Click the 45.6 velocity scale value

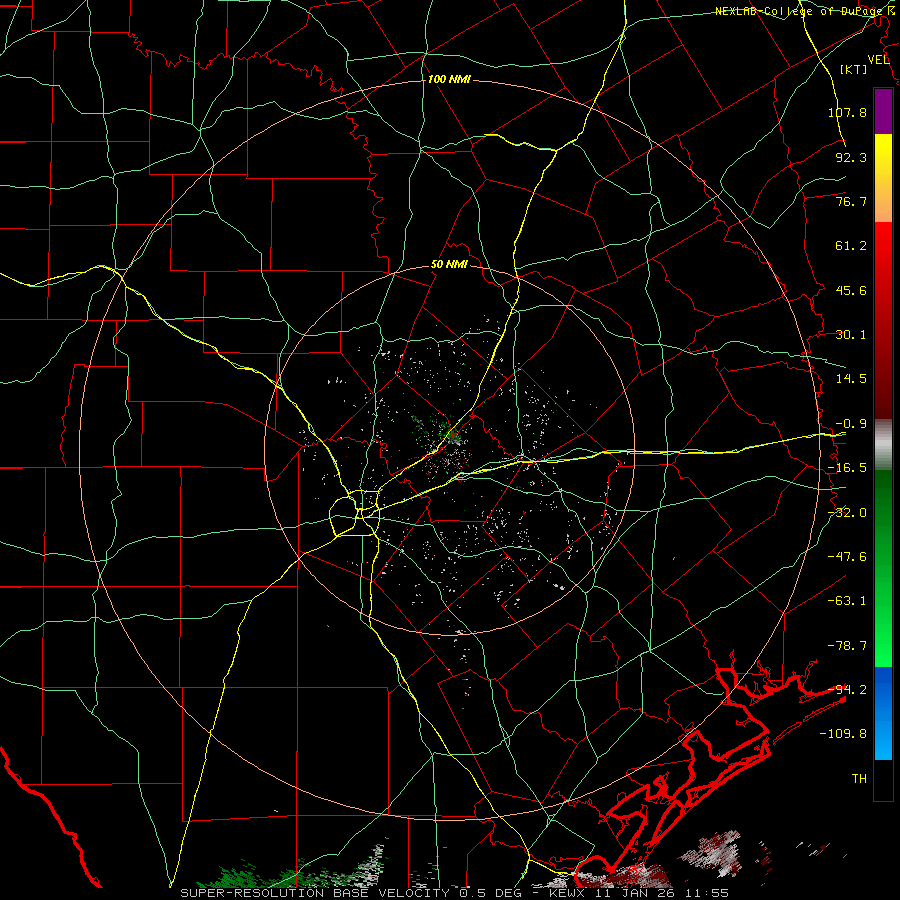[851, 290]
